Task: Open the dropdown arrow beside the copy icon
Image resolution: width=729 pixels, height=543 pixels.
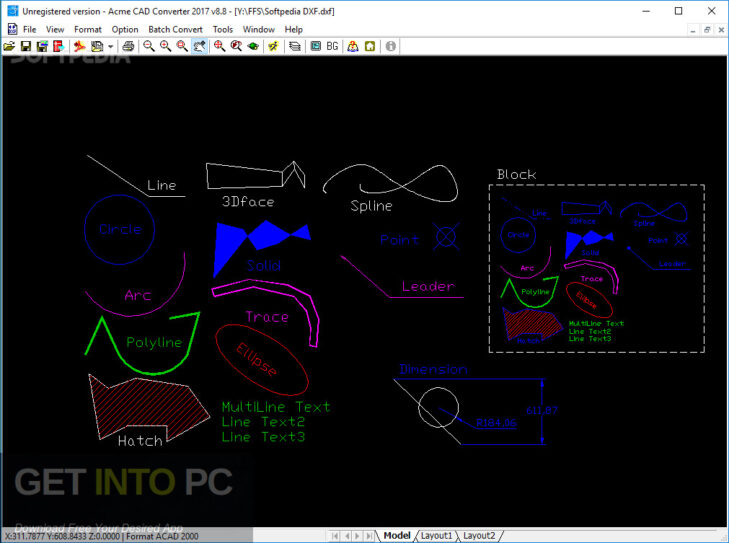Action: [110, 46]
